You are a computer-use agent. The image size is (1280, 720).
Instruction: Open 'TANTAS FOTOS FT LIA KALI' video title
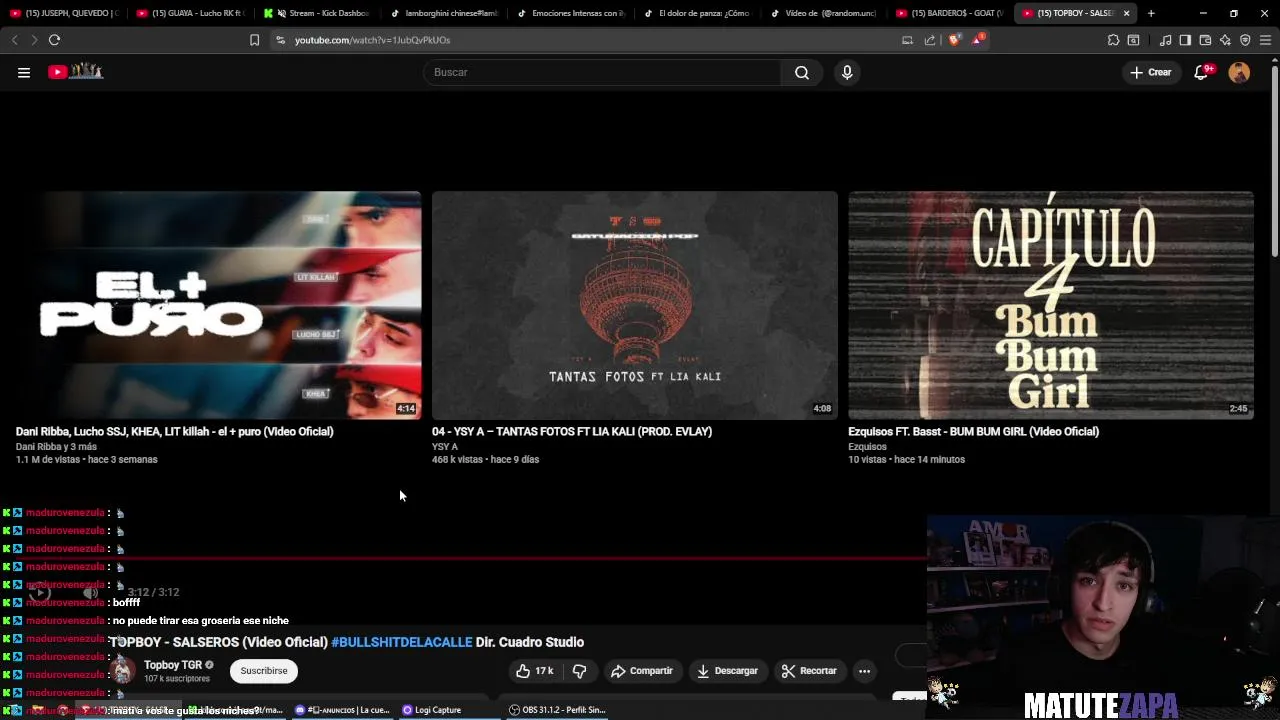[572, 432]
